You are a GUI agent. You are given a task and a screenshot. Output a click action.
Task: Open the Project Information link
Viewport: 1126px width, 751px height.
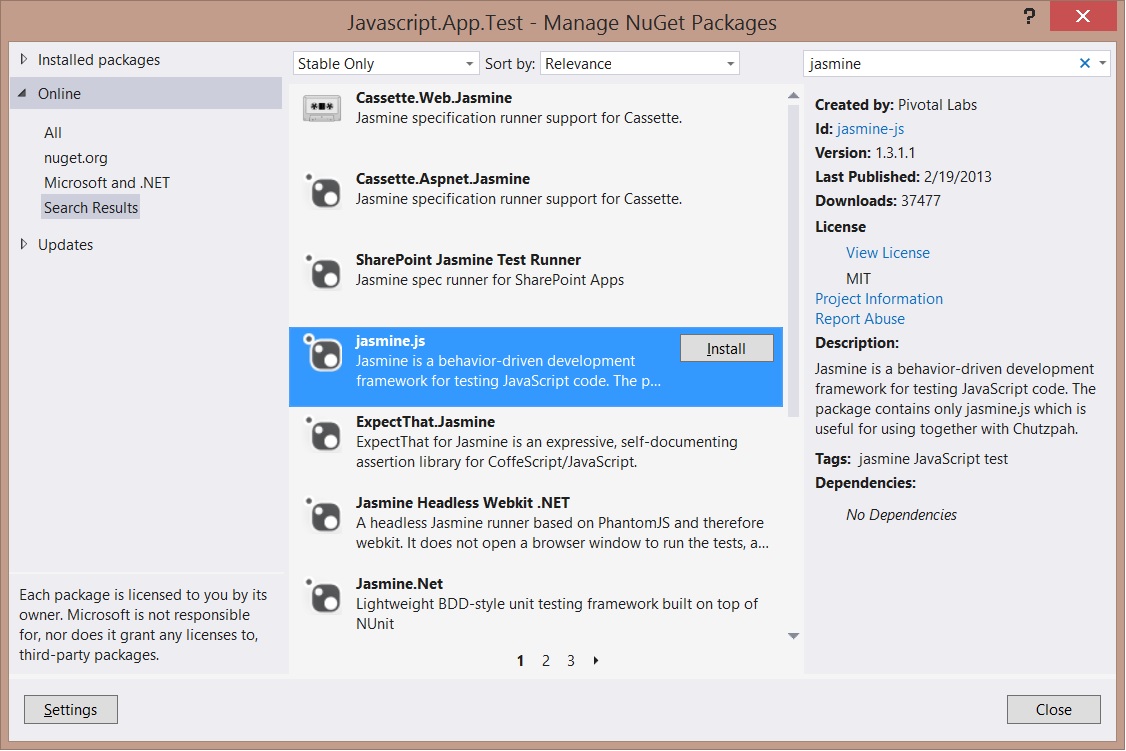(x=879, y=299)
